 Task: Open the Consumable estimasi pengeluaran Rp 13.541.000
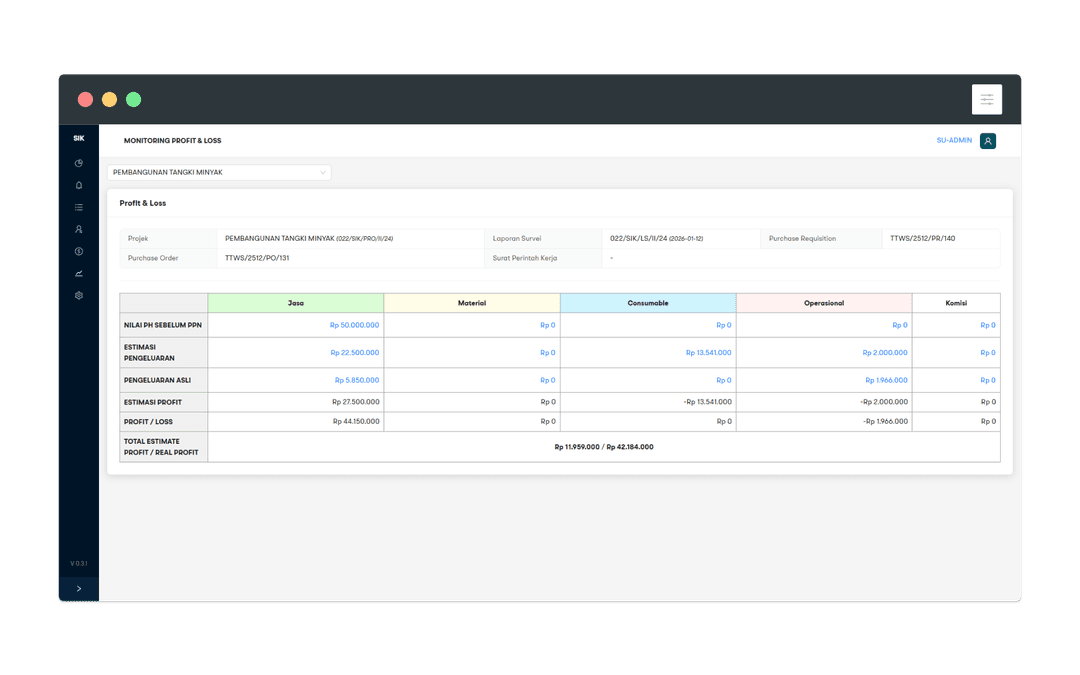point(708,353)
